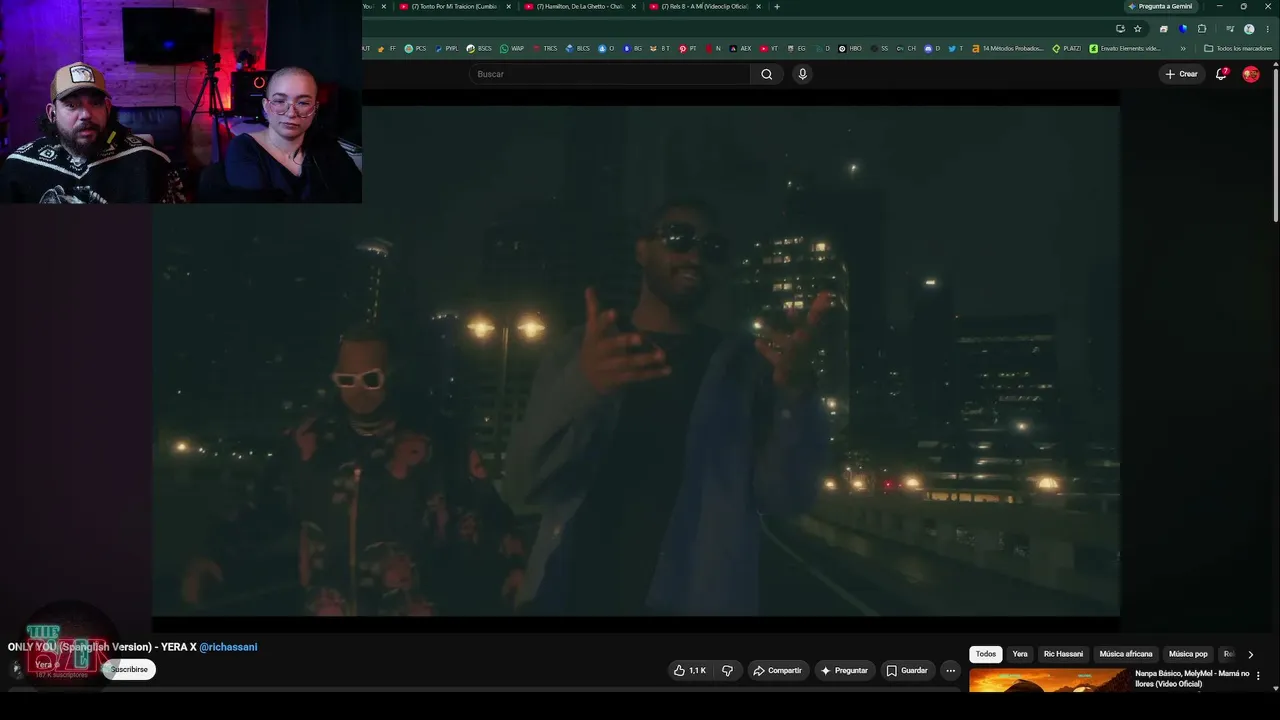Switch to the Hamilton, De La Ghetto tab
The height and width of the screenshot is (720, 1280).
(x=580, y=7)
